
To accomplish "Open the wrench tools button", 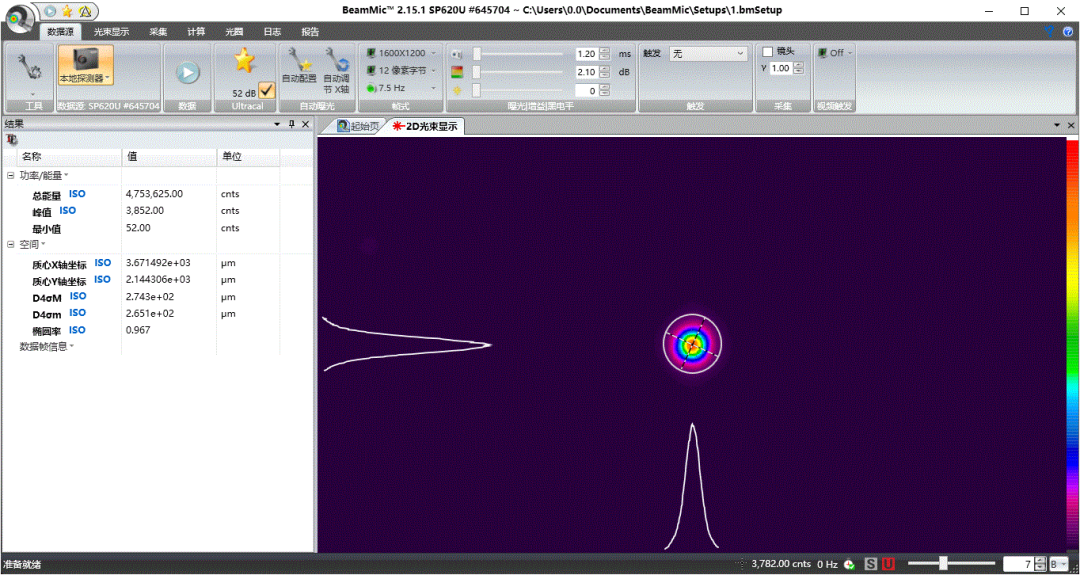I will click(x=30, y=72).
